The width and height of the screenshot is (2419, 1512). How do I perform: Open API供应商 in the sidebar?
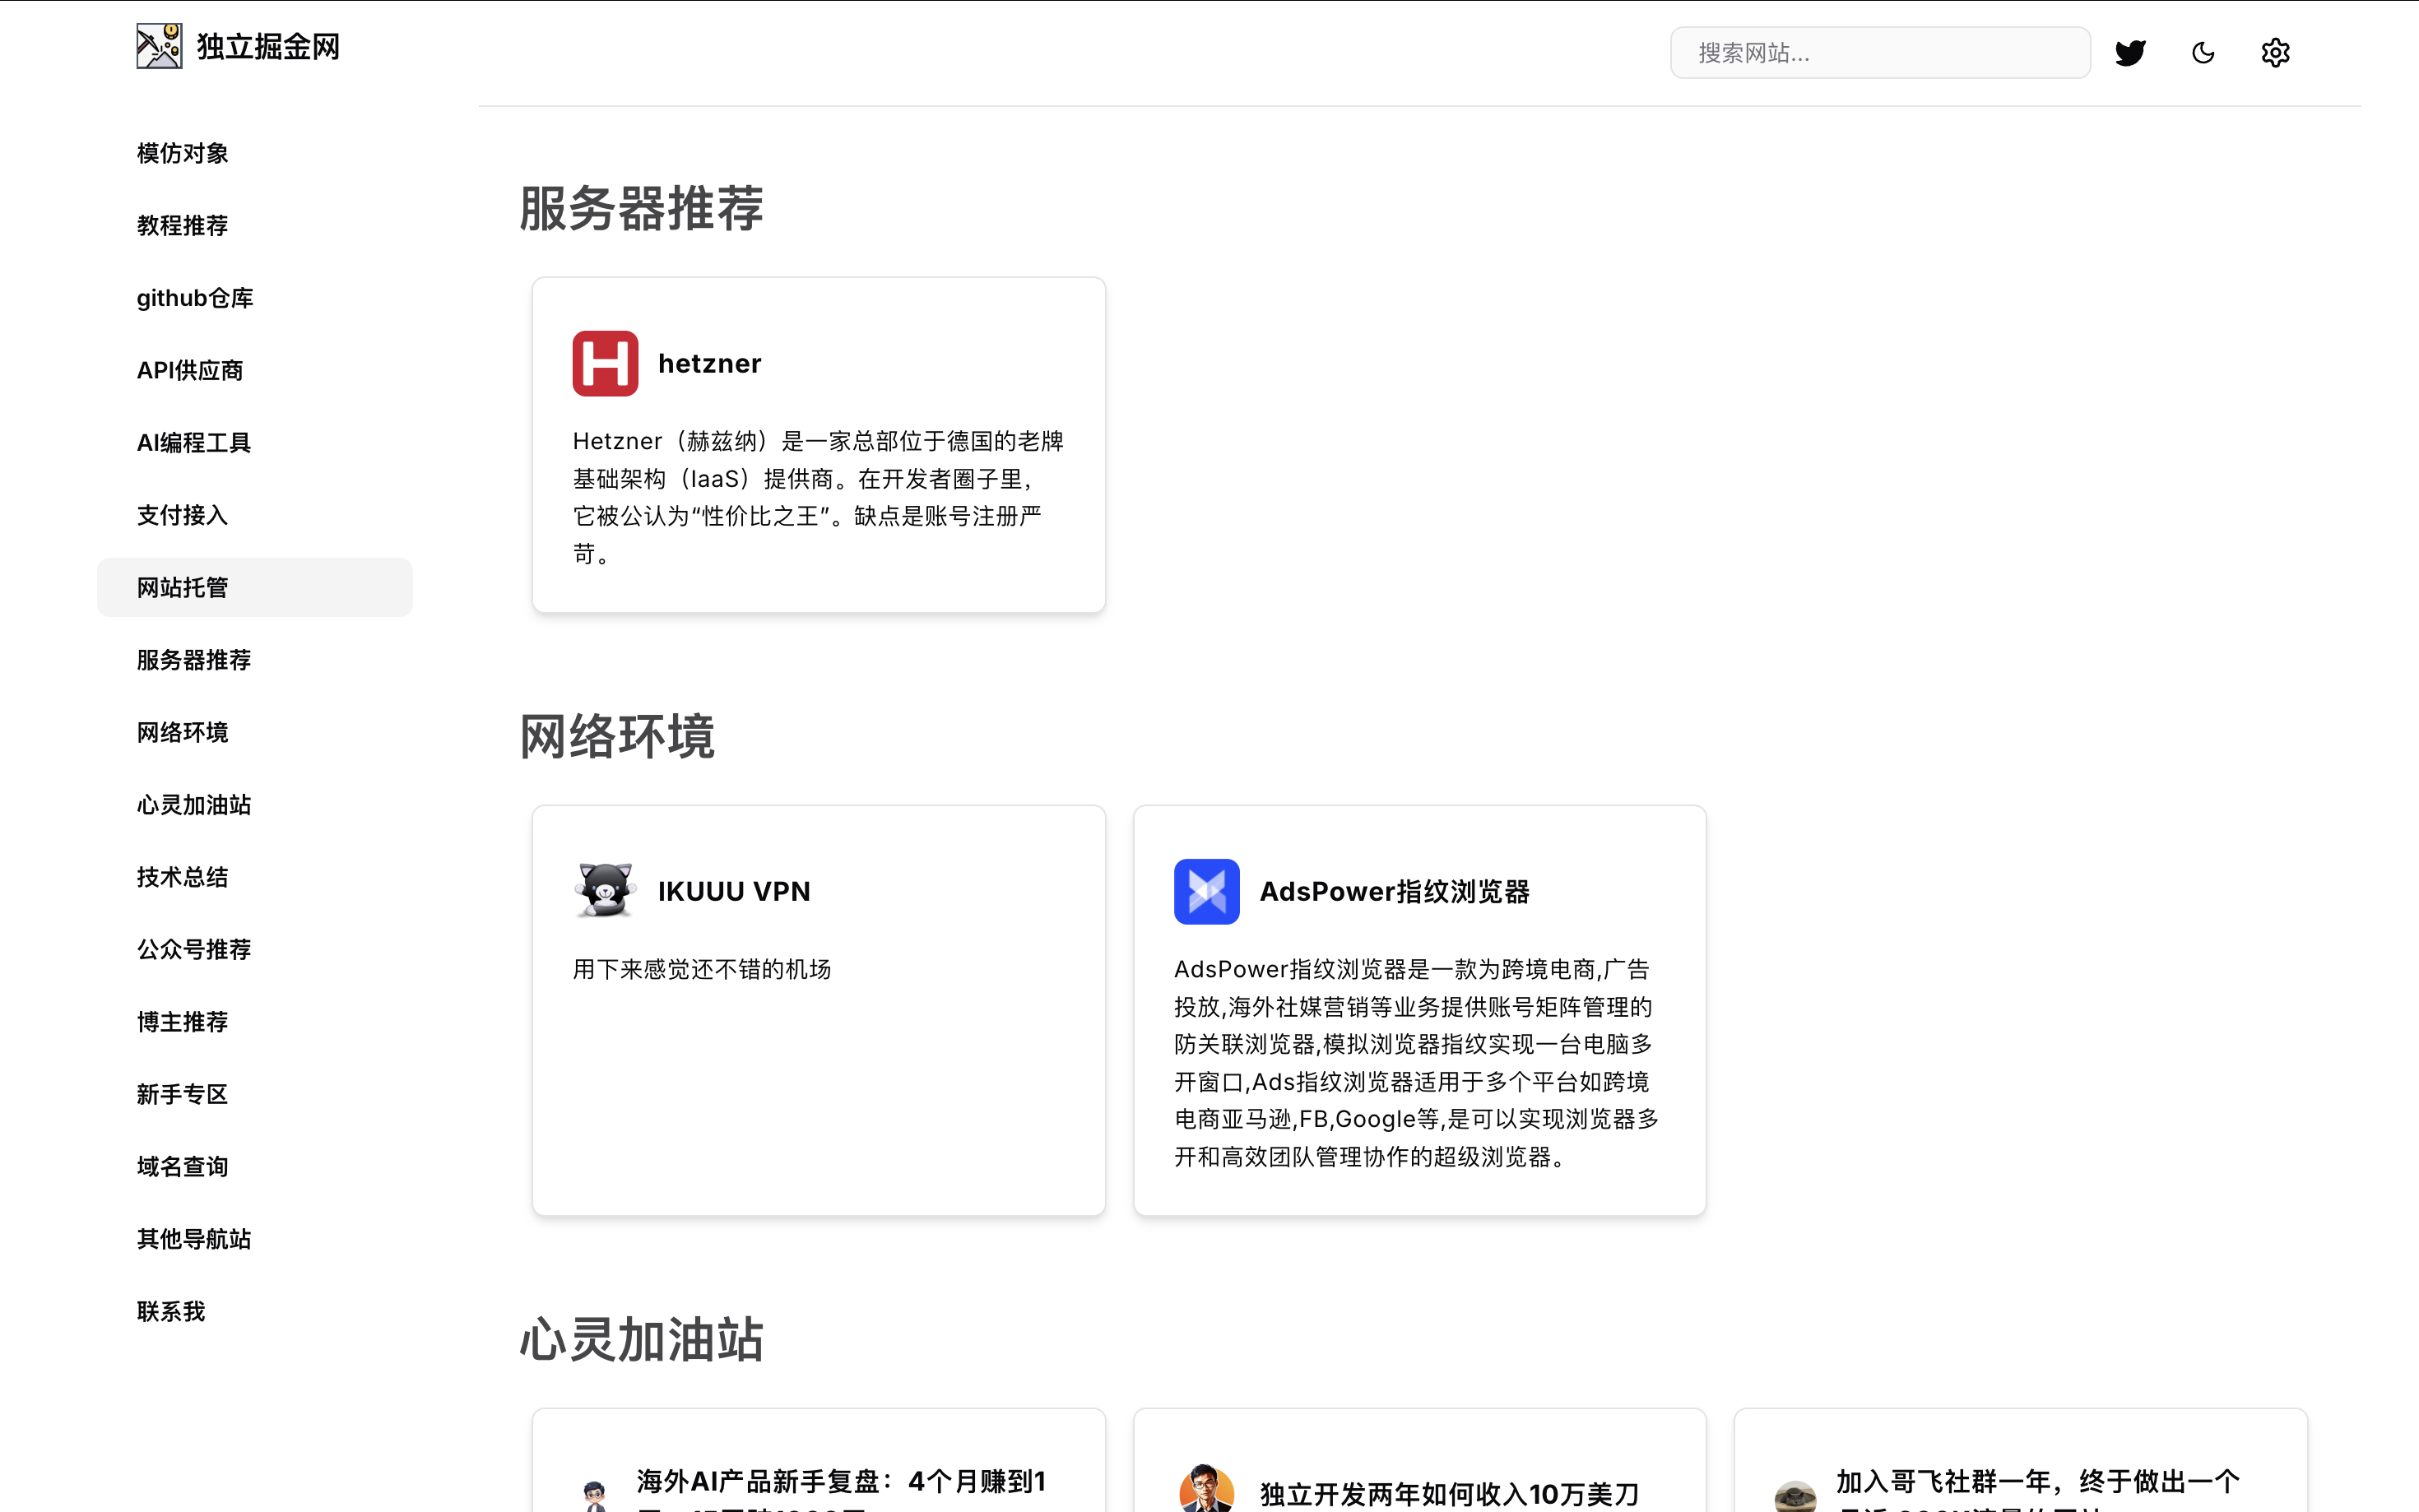(x=190, y=370)
